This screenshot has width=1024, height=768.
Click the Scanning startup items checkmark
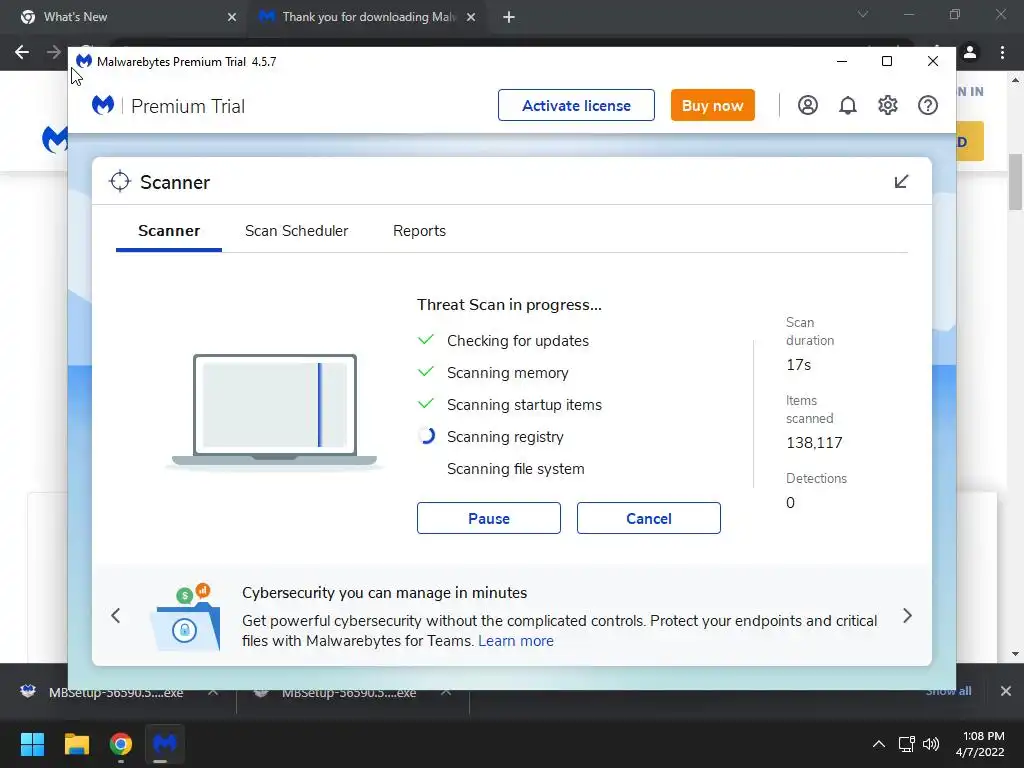click(x=426, y=404)
